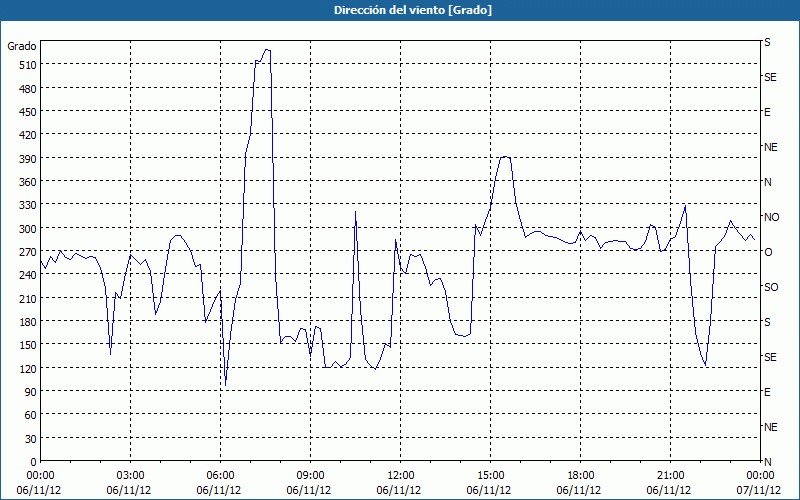Click the 03:00 time label
The image size is (800, 500).
pyautogui.click(x=130, y=476)
